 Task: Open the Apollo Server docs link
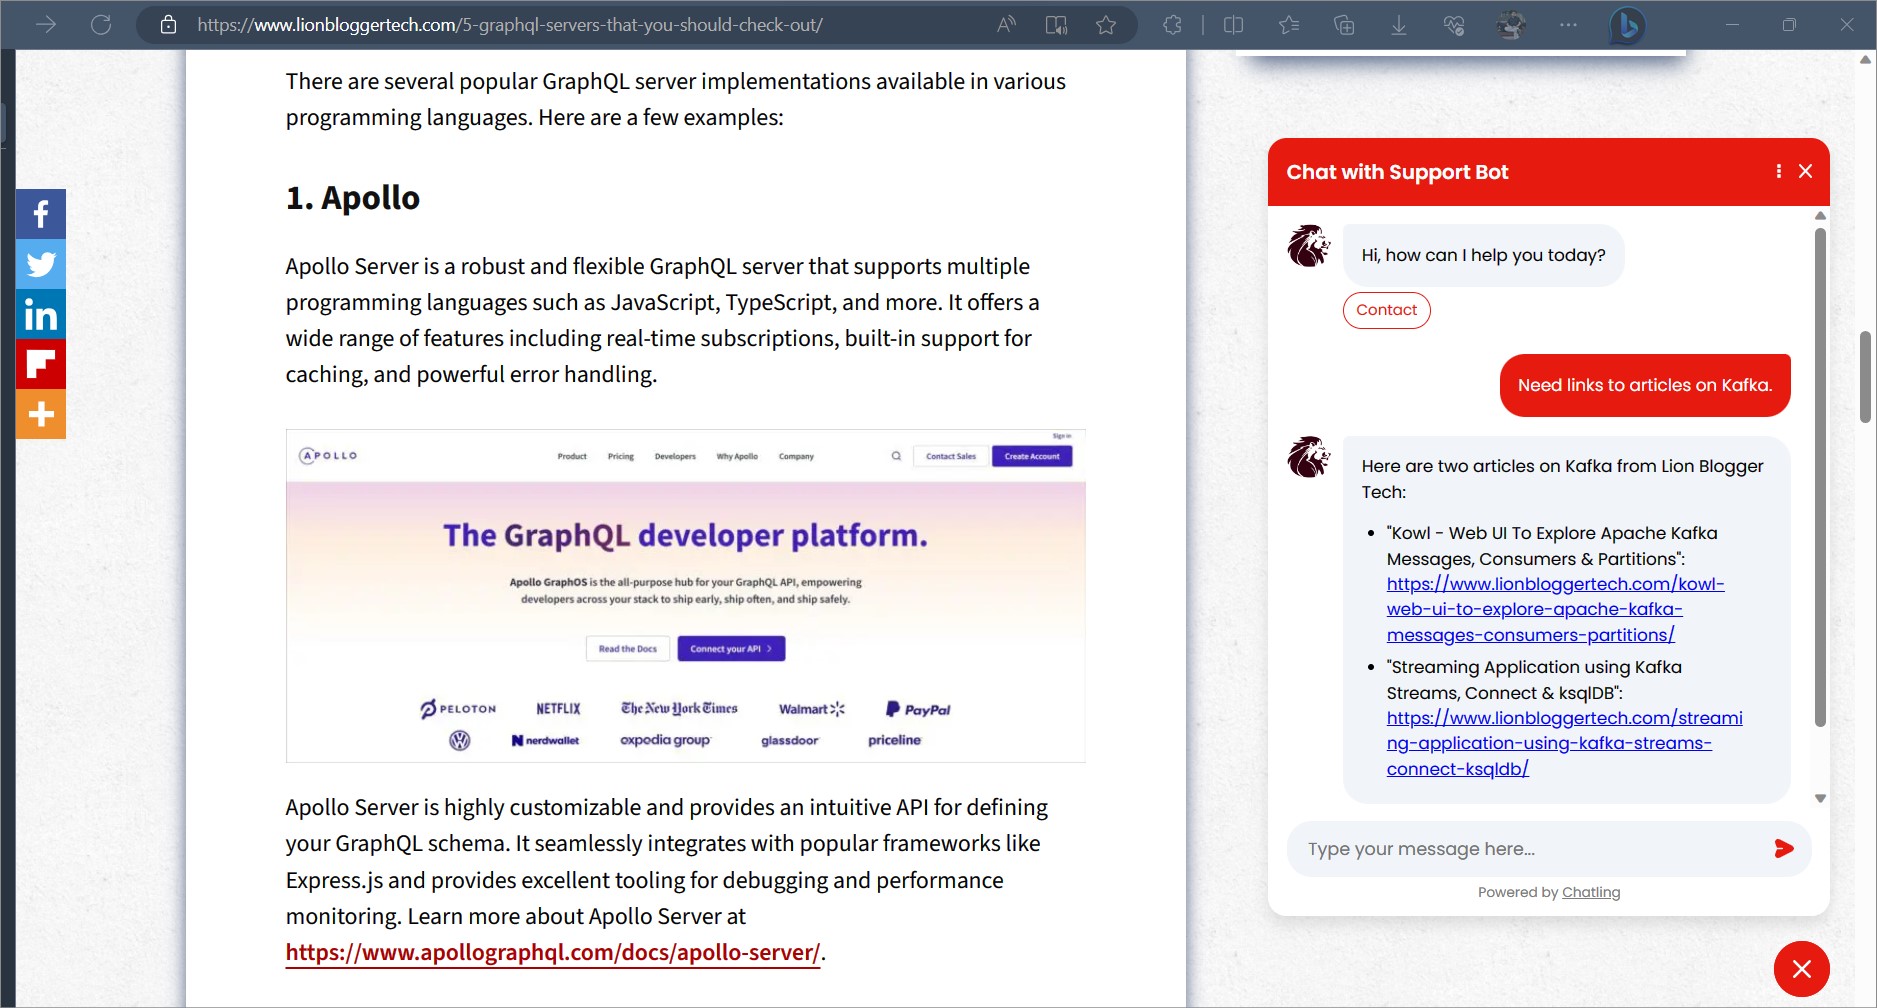[552, 953]
